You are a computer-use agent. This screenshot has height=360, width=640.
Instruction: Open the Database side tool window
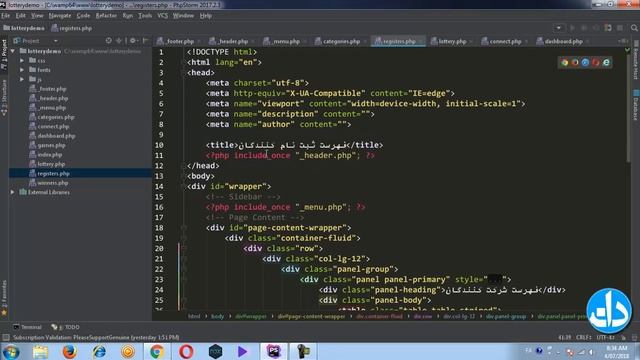636,105
